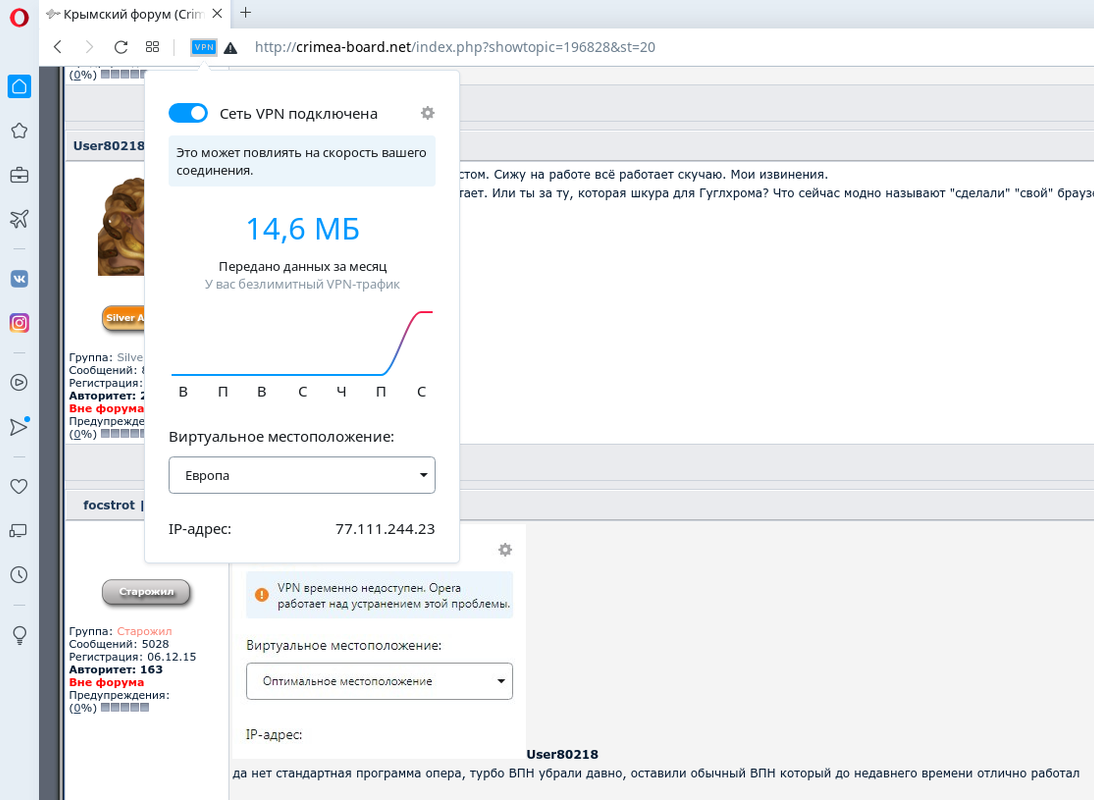Open the heart bookmarks icon in sidebar

pyautogui.click(x=20, y=486)
